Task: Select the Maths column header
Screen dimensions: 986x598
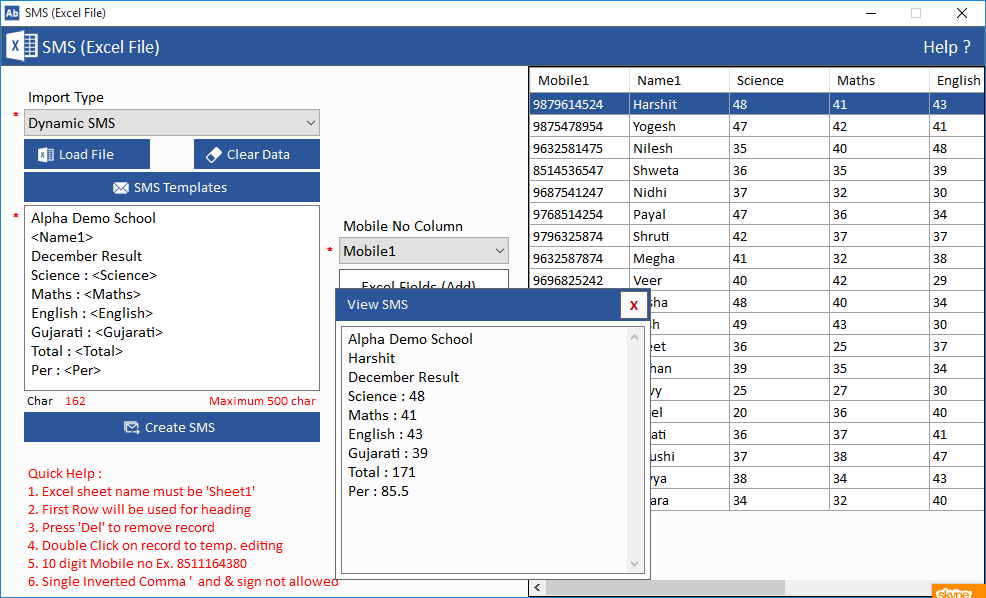Action: 878,81
